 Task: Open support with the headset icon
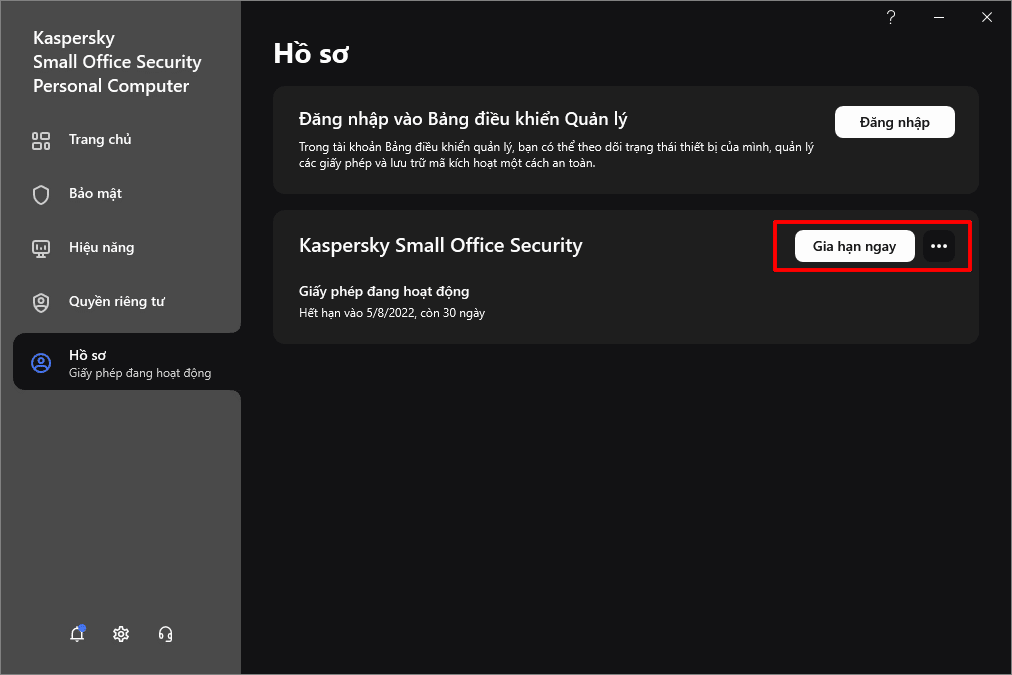pos(166,634)
